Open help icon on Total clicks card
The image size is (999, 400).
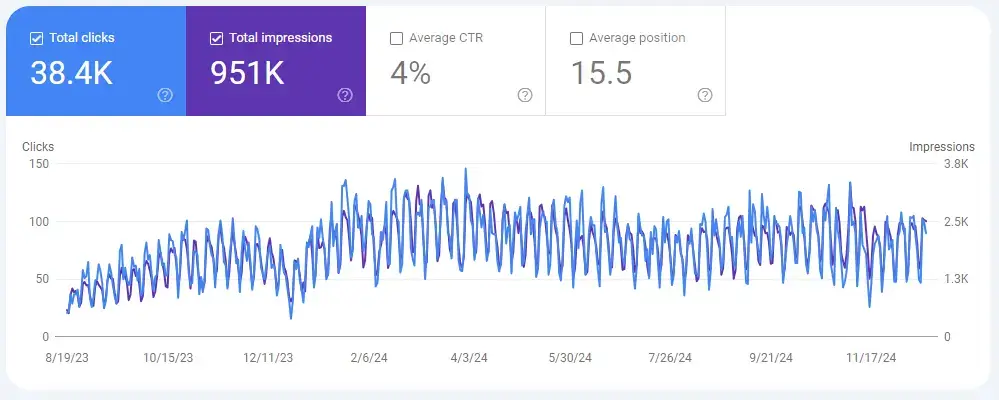click(x=165, y=96)
